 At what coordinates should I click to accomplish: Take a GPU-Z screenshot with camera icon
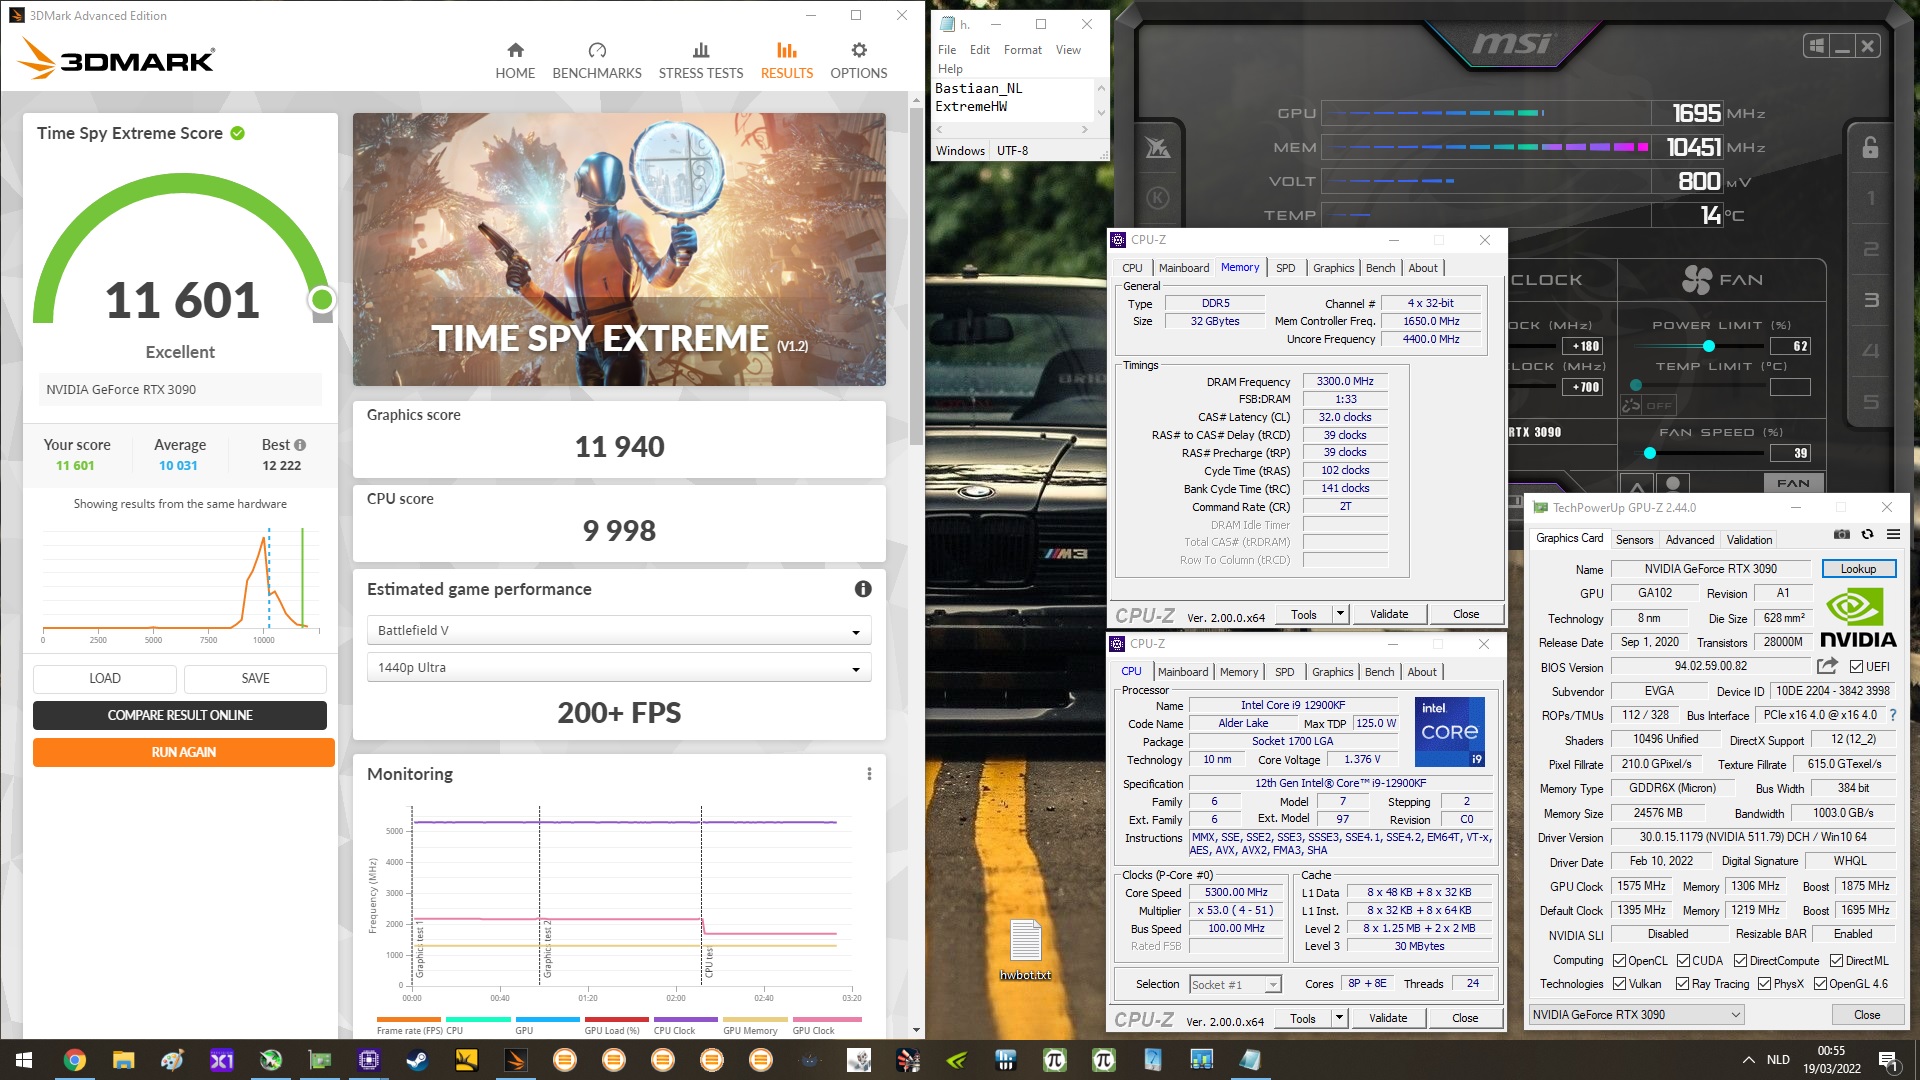click(x=1842, y=535)
